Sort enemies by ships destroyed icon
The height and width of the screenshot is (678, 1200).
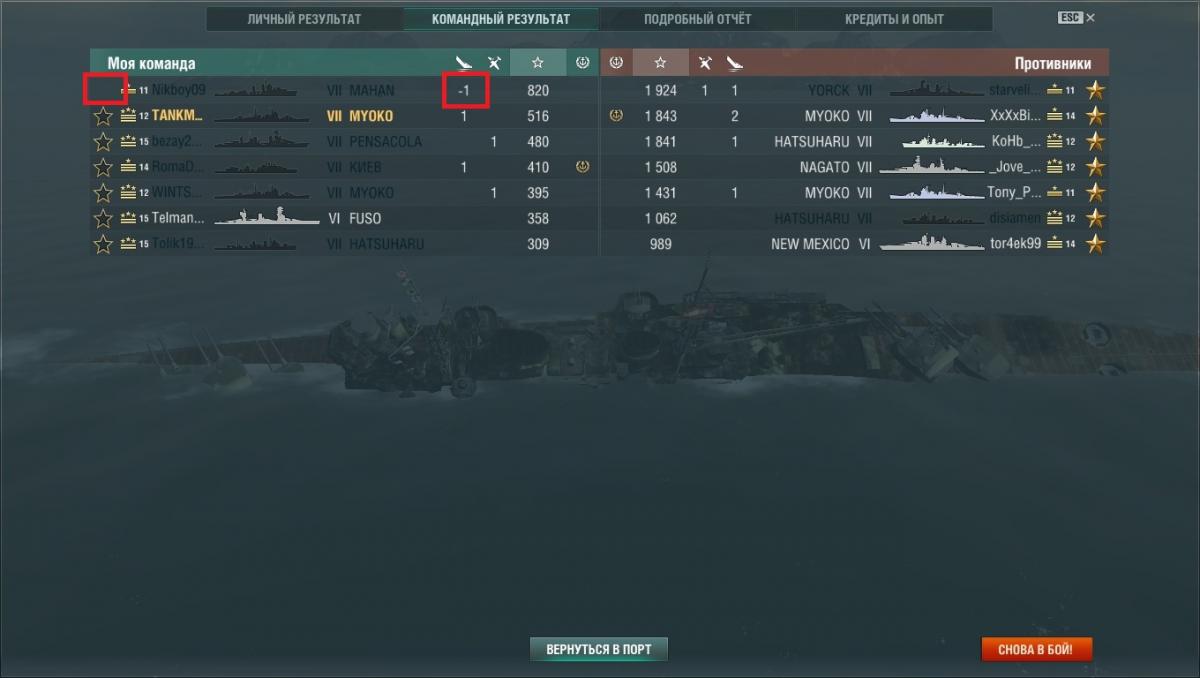pyautogui.click(x=735, y=63)
